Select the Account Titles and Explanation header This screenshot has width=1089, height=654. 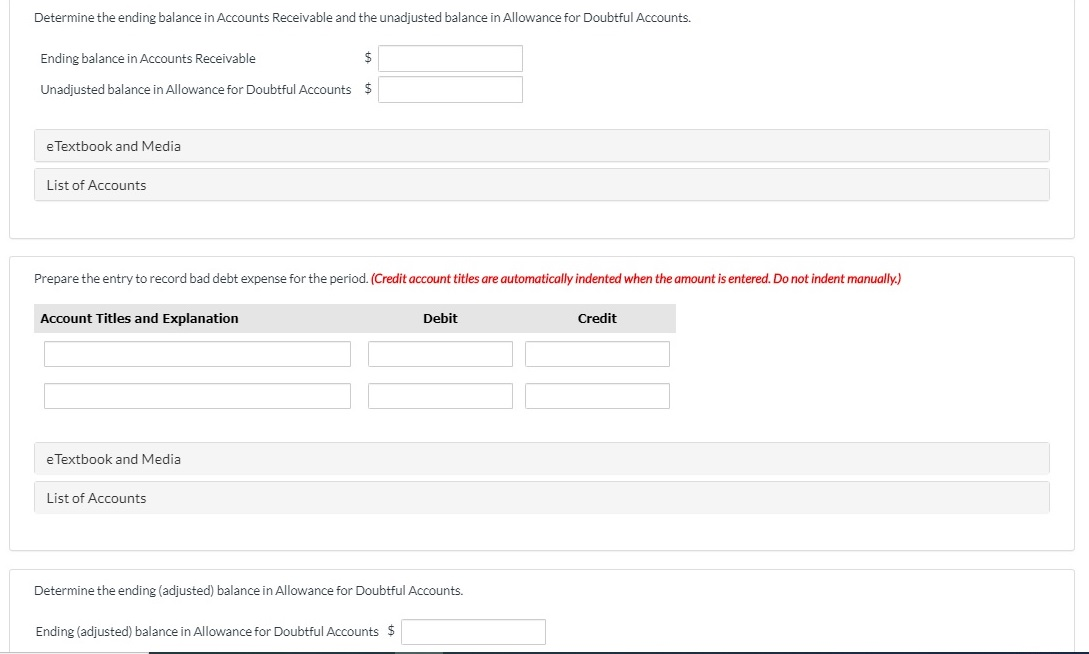point(138,318)
